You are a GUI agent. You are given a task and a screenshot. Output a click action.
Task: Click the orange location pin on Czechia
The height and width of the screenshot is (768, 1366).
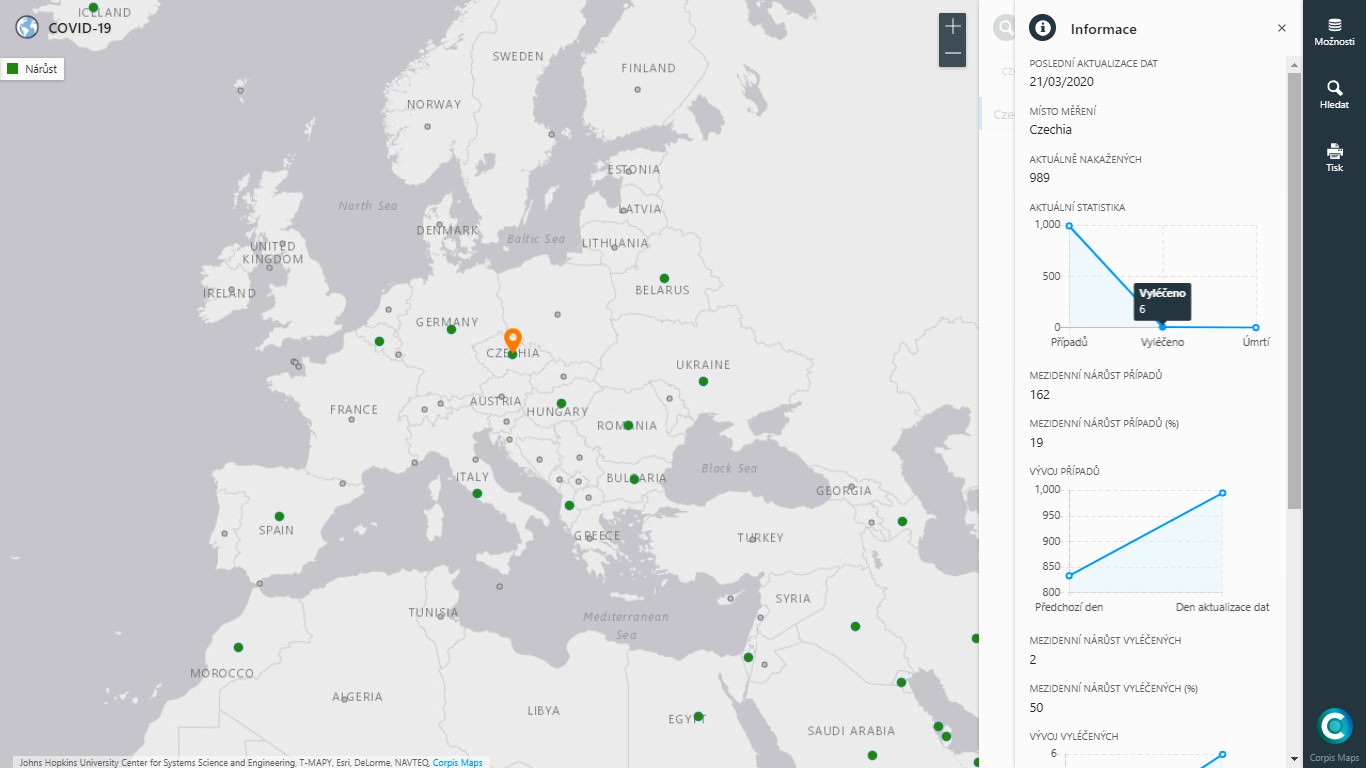pos(512,340)
